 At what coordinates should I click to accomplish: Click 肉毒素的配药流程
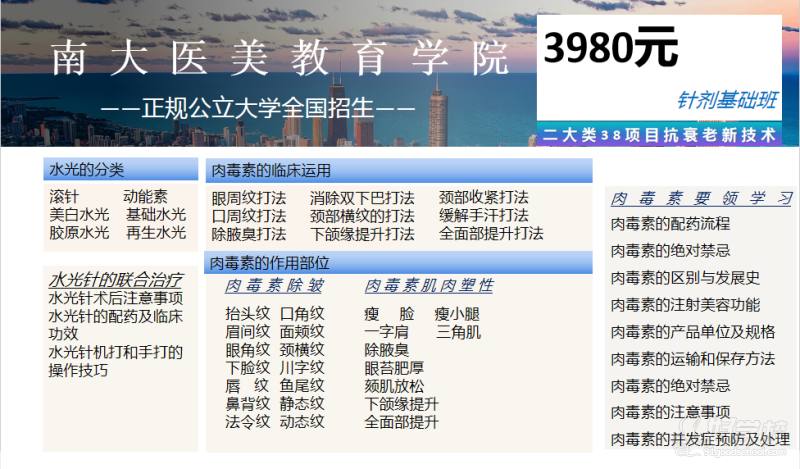coord(670,224)
